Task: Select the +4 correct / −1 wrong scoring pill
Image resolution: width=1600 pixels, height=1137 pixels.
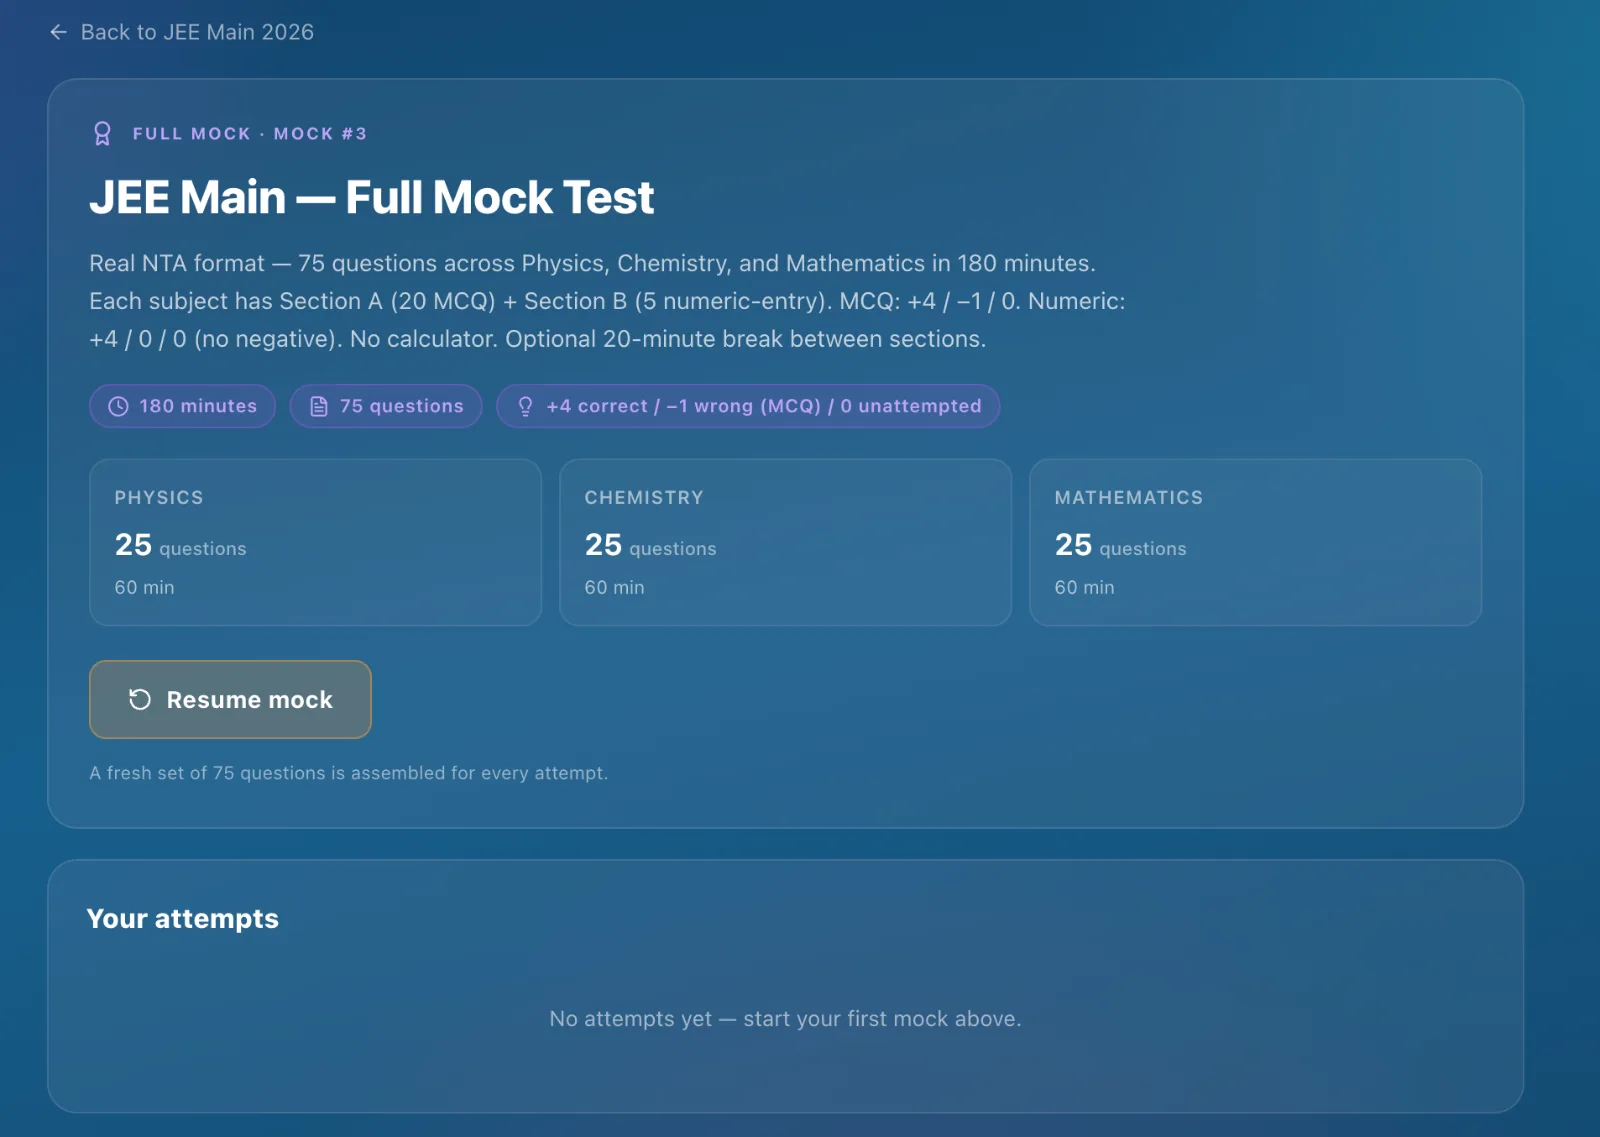Action: coord(748,406)
